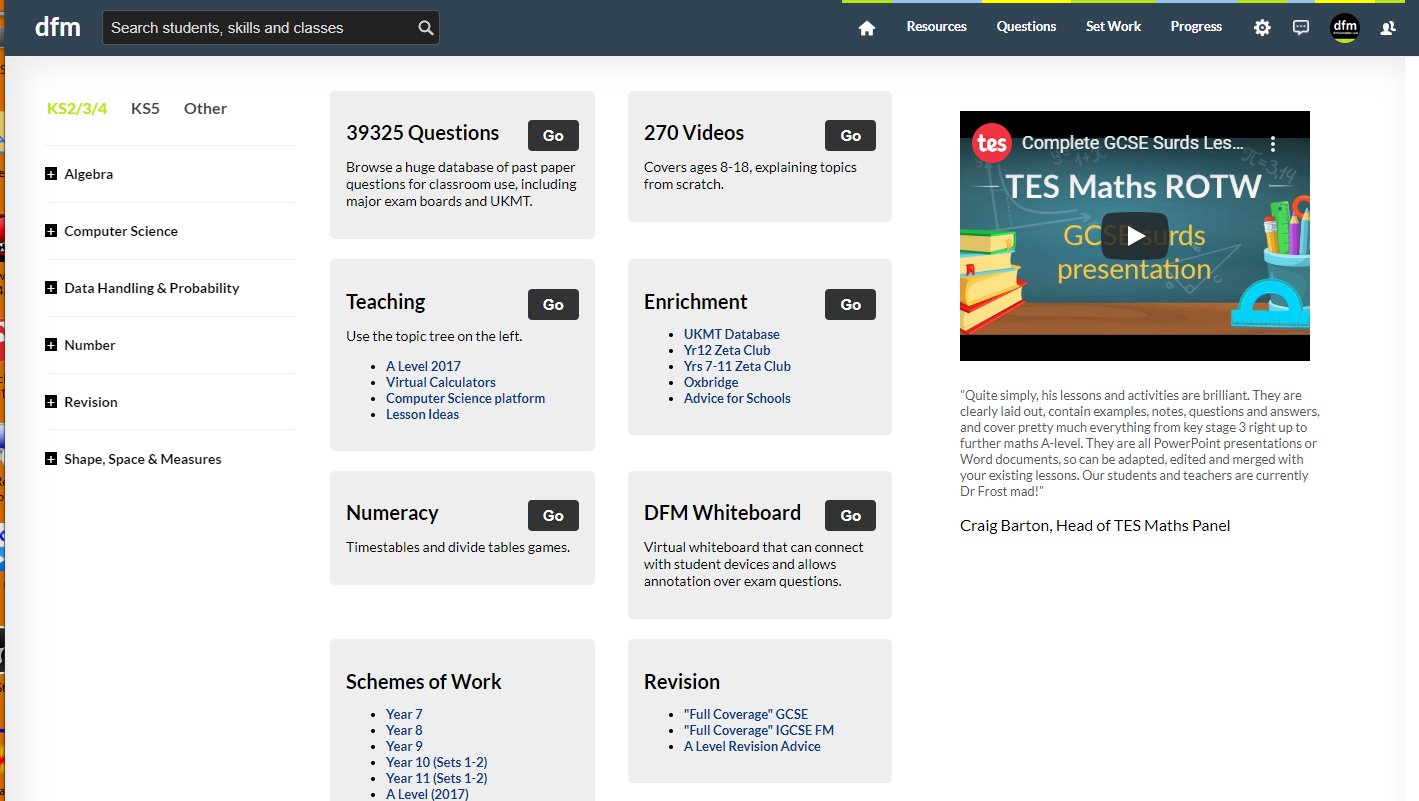Open the settings gear icon
The height and width of the screenshot is (801, 1419).
click(1261, 27)
